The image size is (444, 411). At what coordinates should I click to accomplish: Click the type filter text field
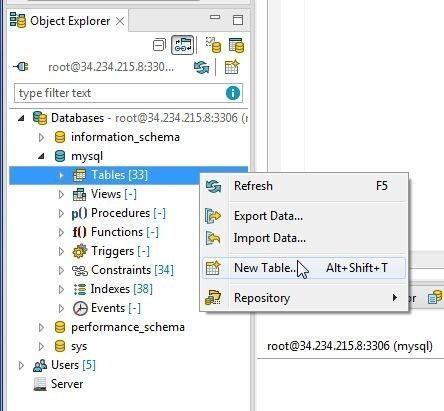point(128,93)
